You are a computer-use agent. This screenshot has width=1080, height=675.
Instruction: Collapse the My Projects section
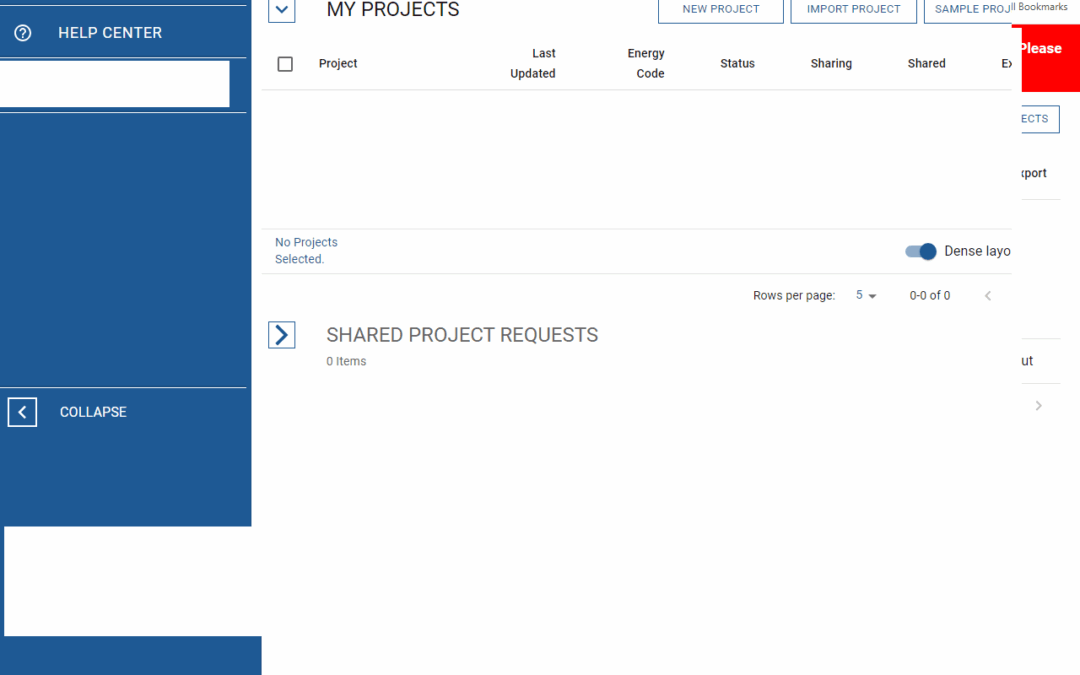tap(282, 11)
